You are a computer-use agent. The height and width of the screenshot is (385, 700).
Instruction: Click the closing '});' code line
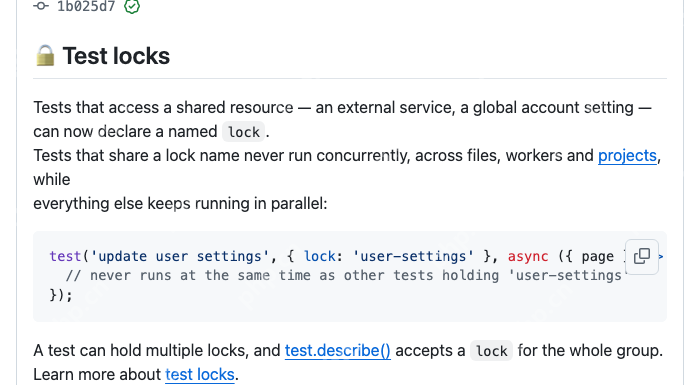pos(61,295)
